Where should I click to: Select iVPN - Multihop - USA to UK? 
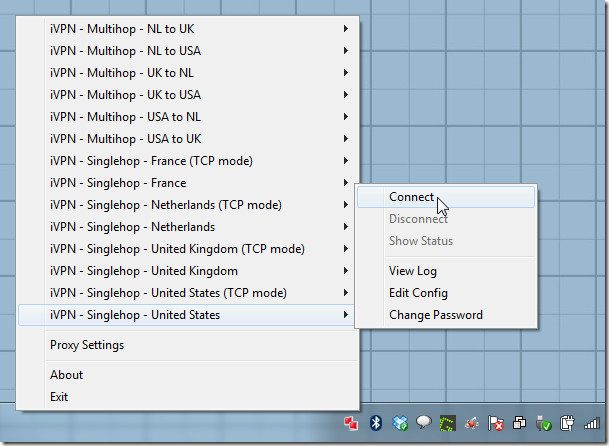coord(187,139)
